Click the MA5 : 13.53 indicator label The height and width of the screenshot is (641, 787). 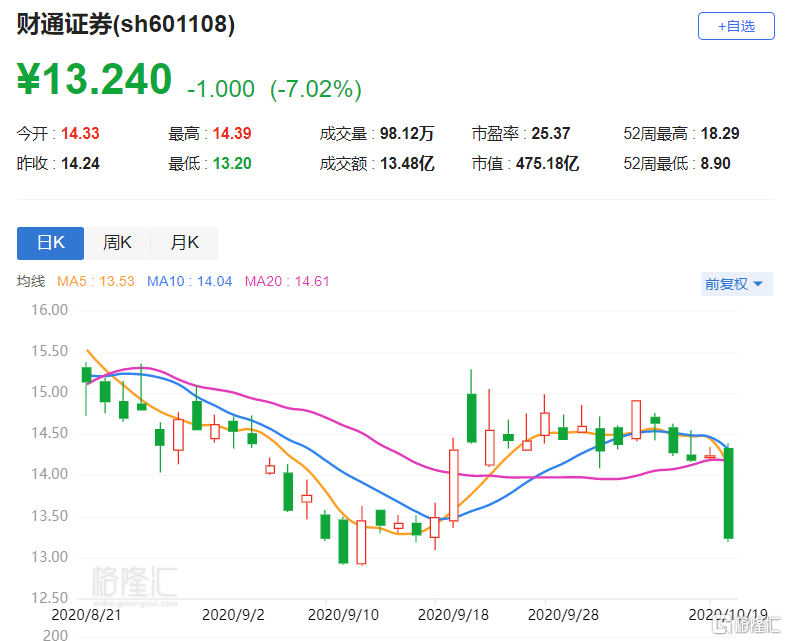[96, 281]
